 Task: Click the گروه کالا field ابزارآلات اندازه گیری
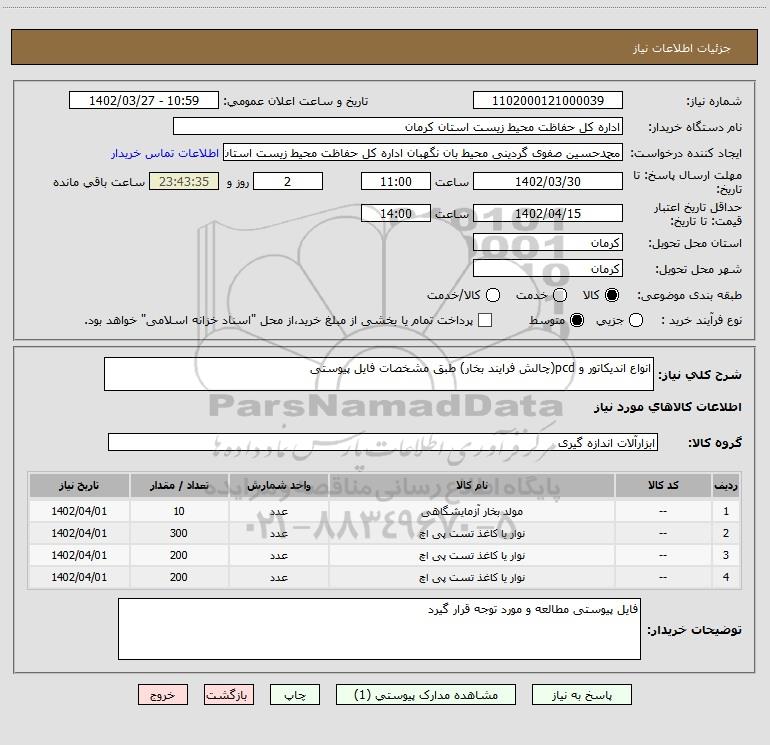click(383, 442)
